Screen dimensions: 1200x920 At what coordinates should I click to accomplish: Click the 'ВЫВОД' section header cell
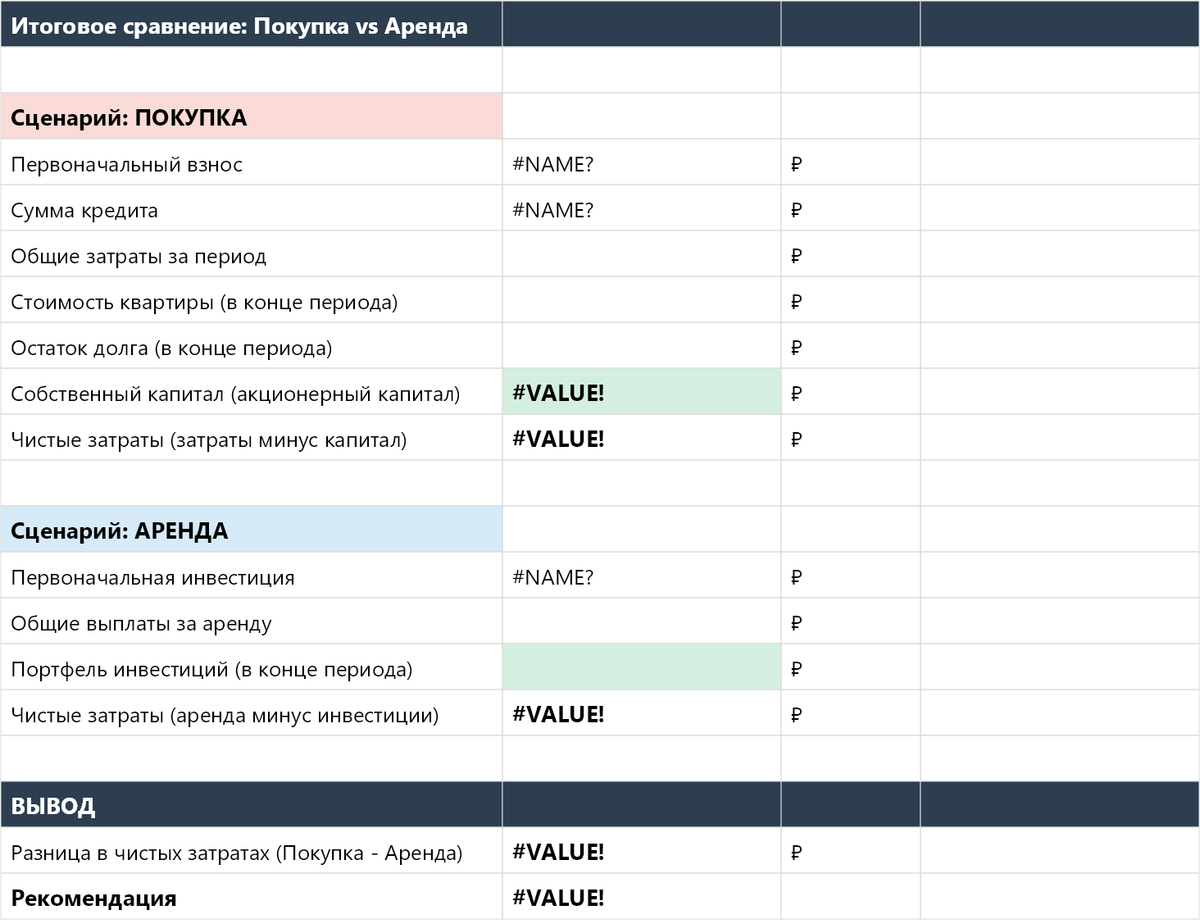coord(250,804)
